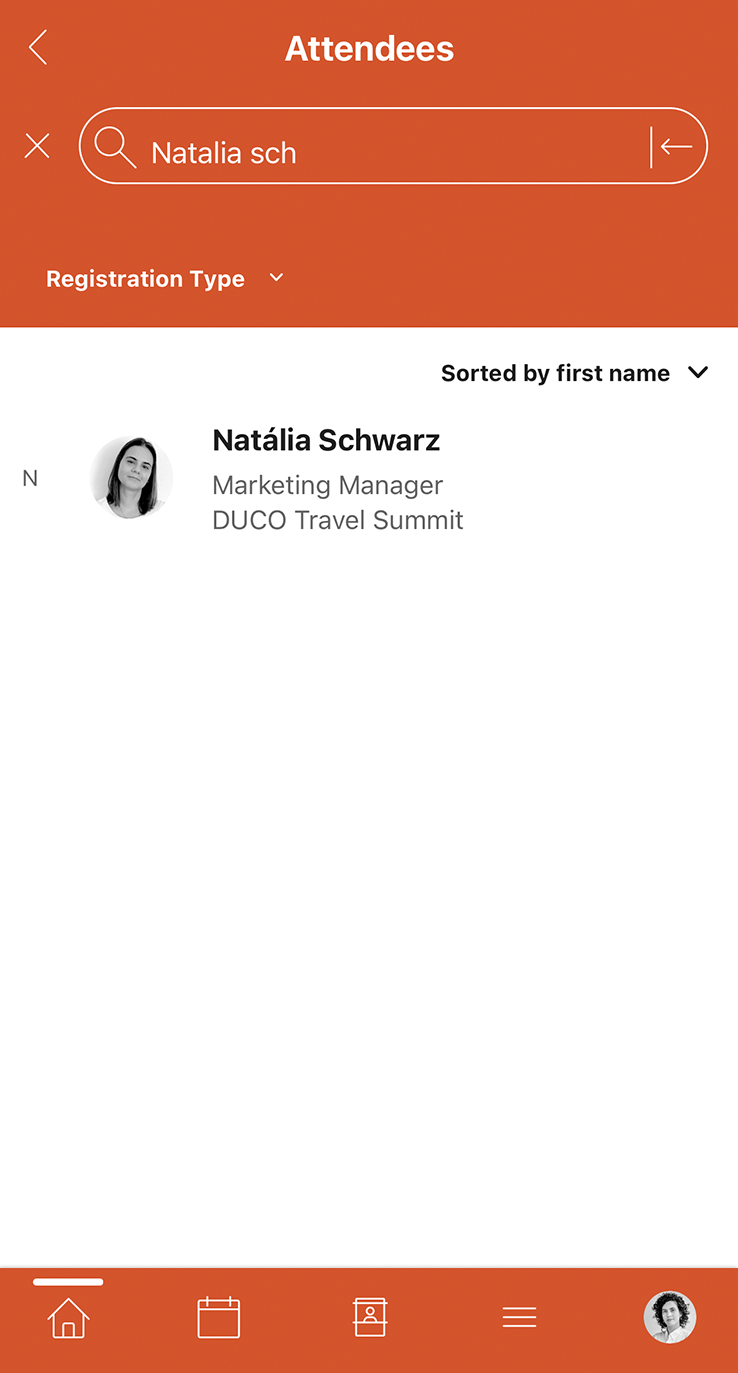
Task: Tap the Attendees page title
Action: point(369,48)
